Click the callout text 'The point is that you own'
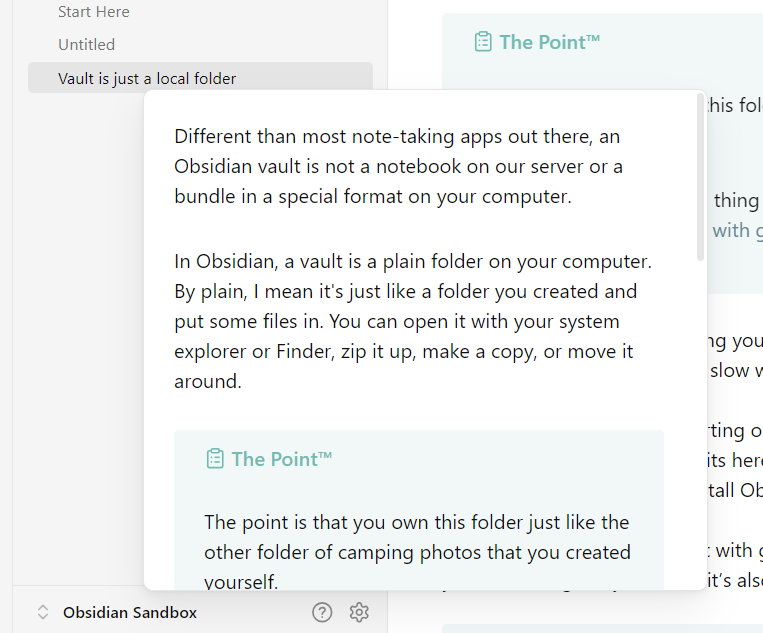 pos(417,551)
